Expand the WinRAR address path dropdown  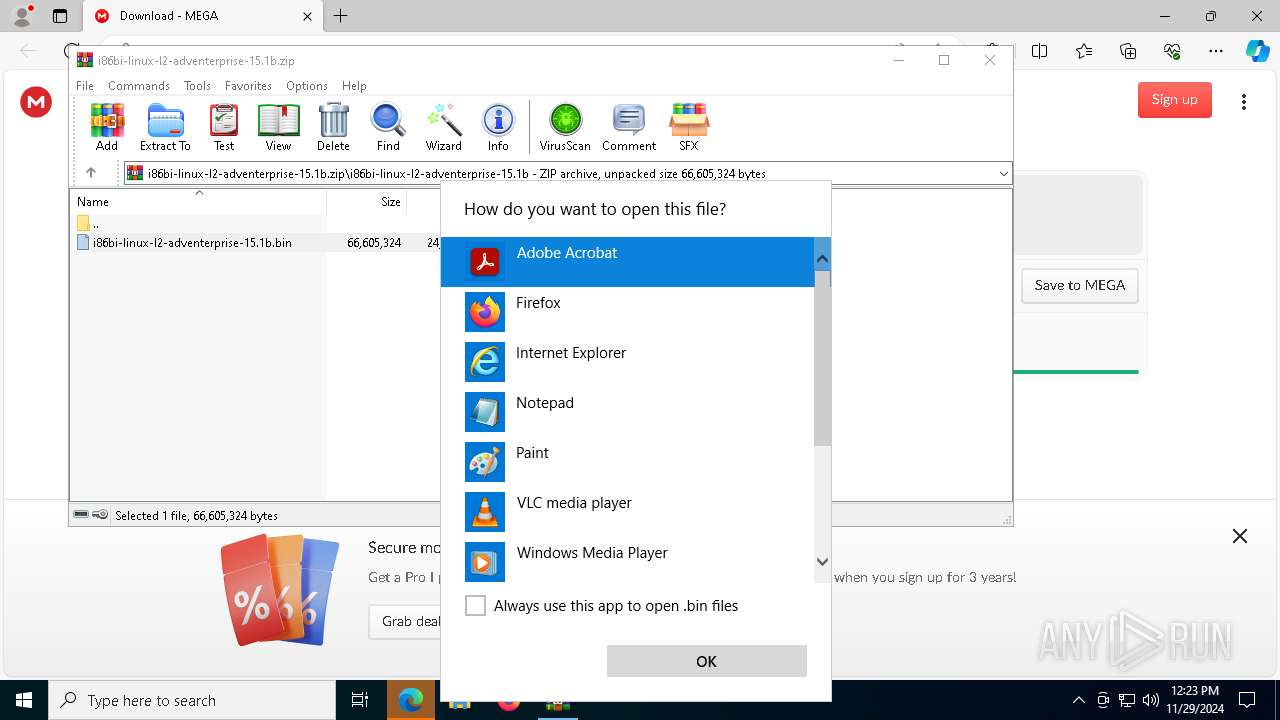point(1003,173)
